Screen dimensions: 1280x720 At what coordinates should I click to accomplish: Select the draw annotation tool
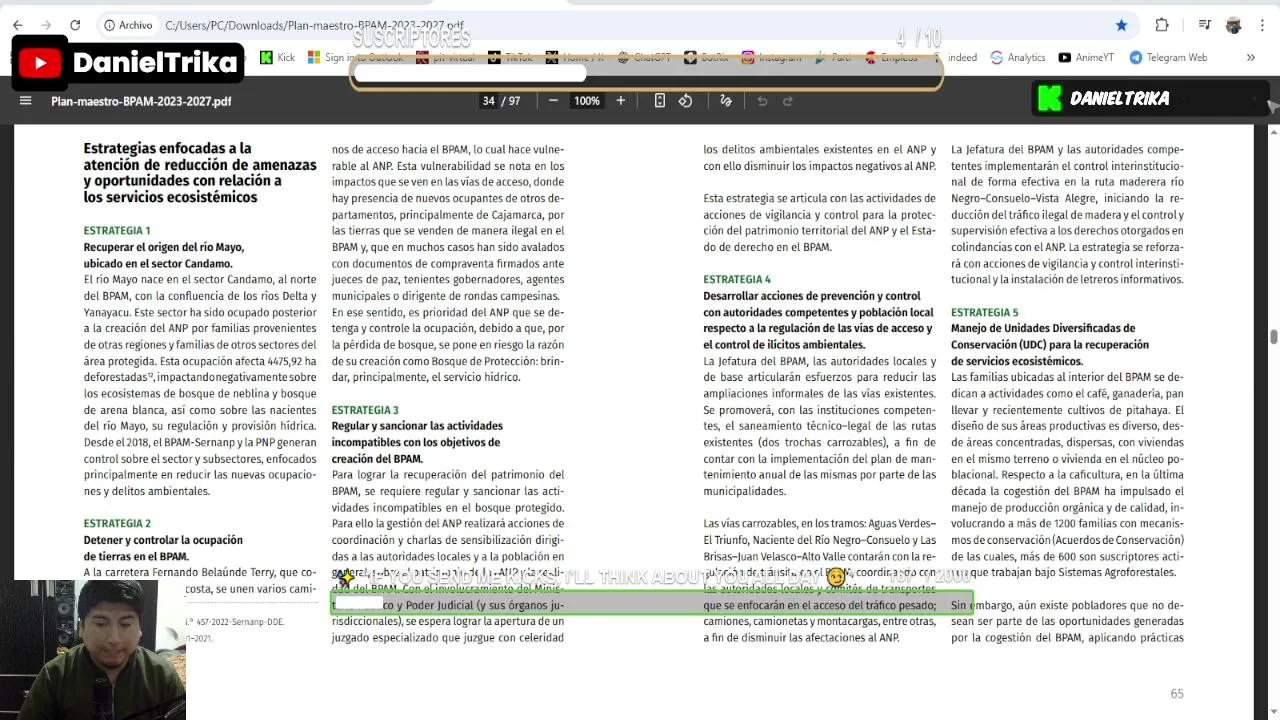(726, 100)
